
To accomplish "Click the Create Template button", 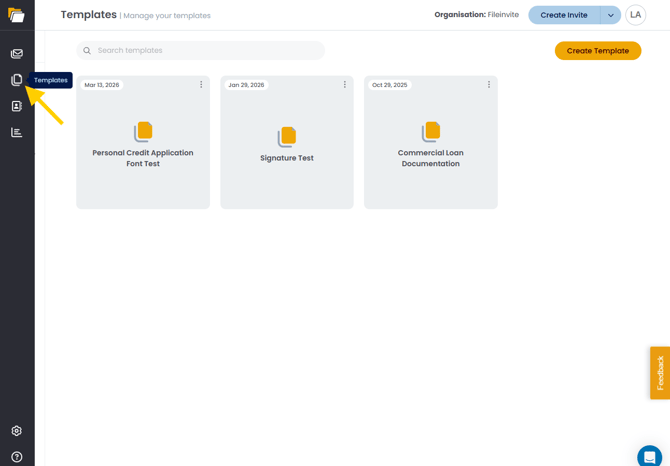I will tap(598, 51).
